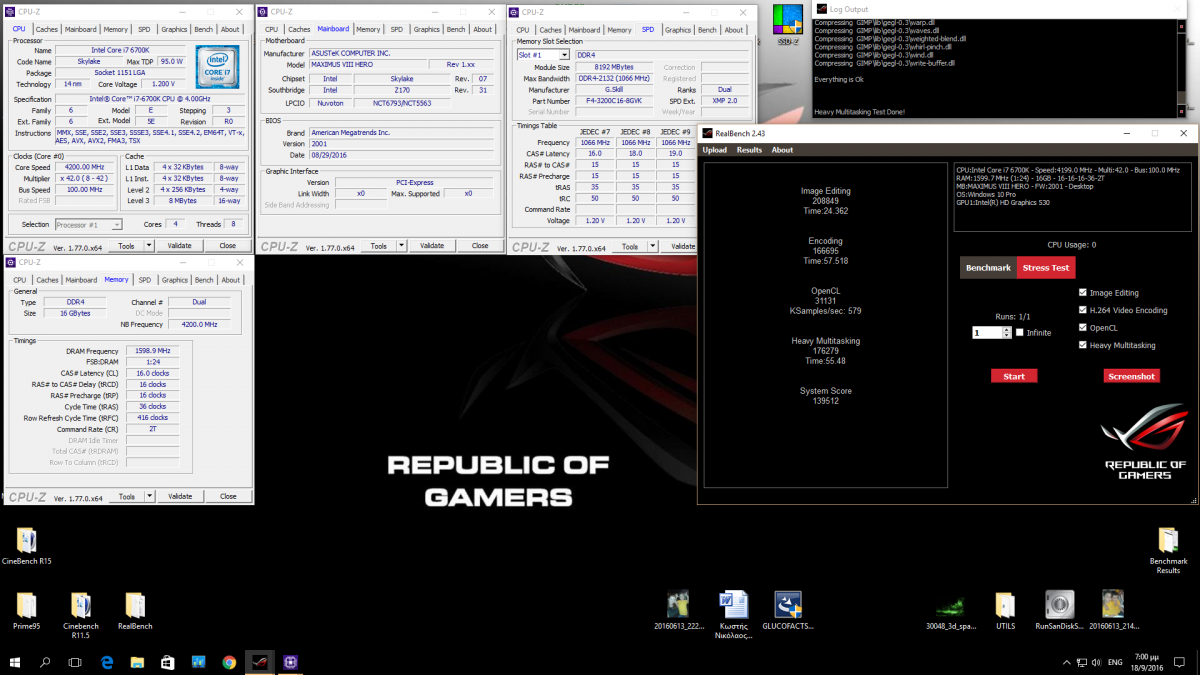This screenshot has height=675, width=1200.
Task: Launch Google Chrome from the taskbar
Action: [x=229, y=662]
